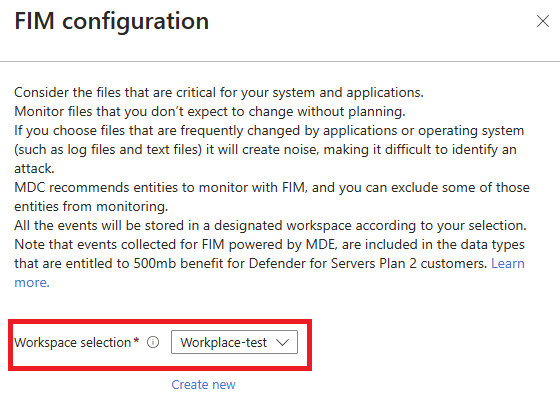
Task: Follow the "Learn" link after Plan 2 customers
Action: (508, 263)
